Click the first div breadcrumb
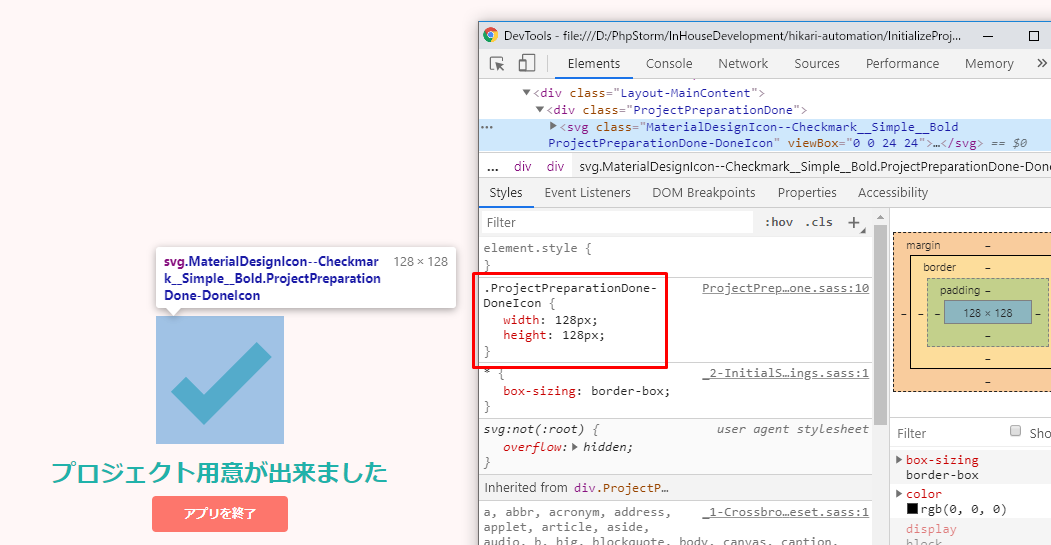The image size is (1051, 545). point(523,167)
